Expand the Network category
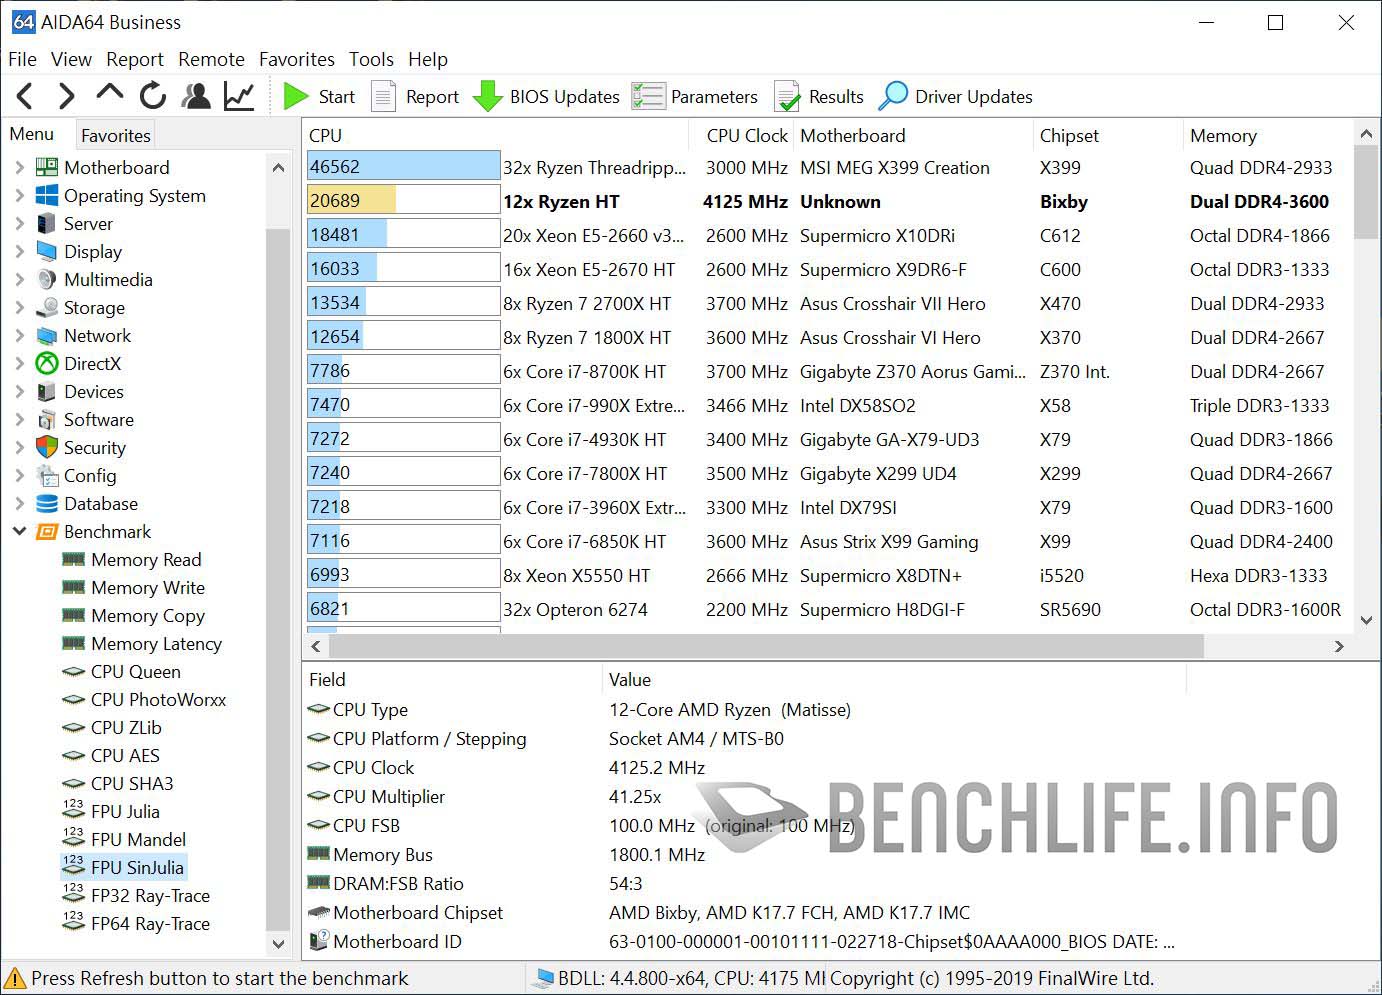 [x=20, y=336]
